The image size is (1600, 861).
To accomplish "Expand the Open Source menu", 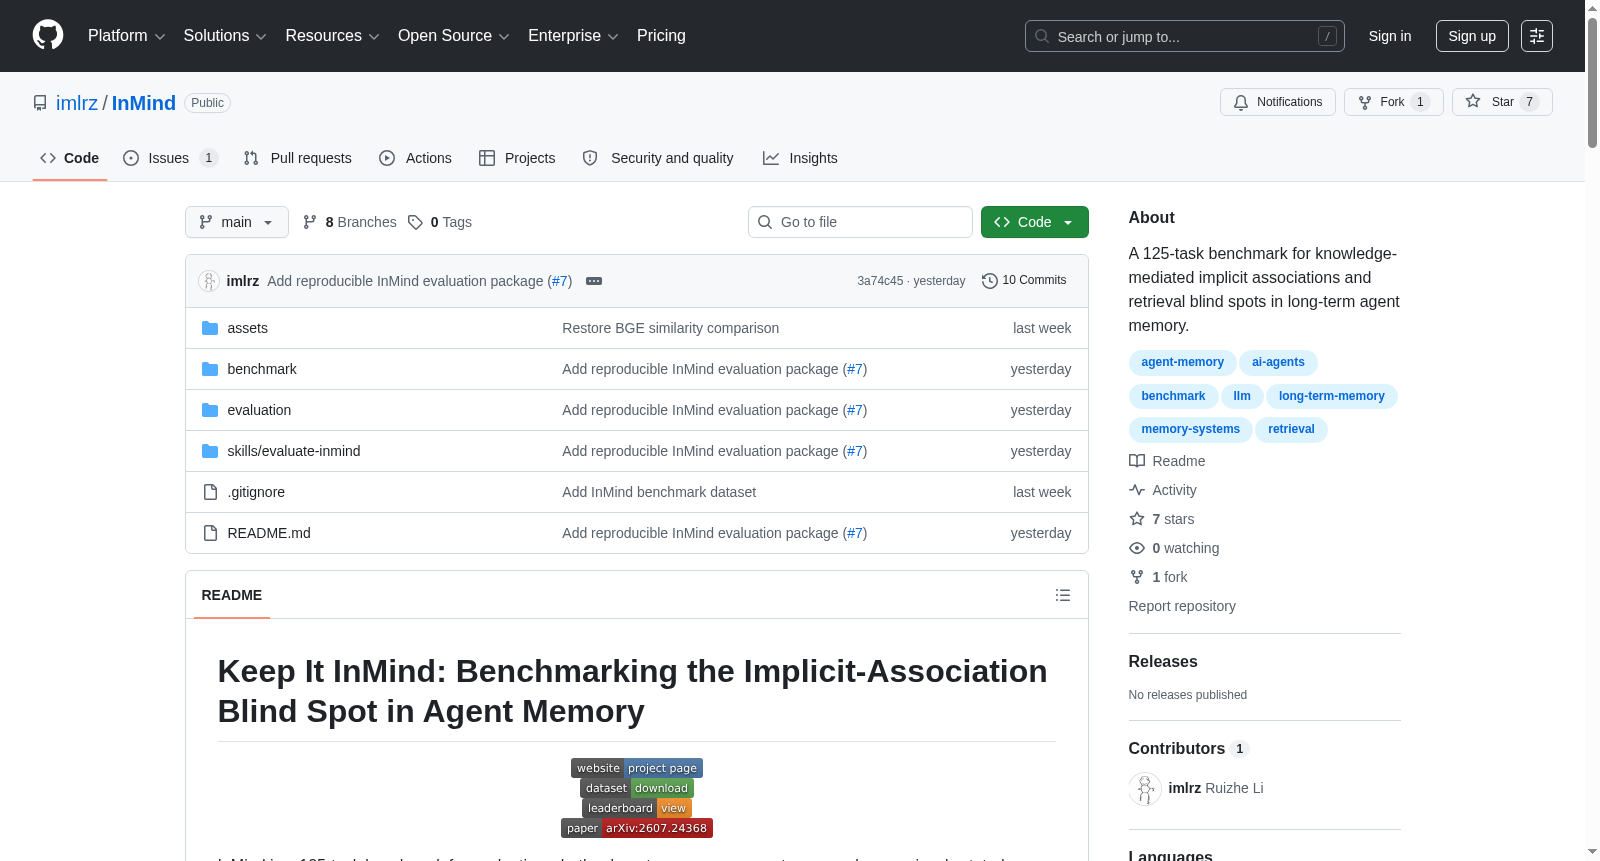I will [454, 36].
